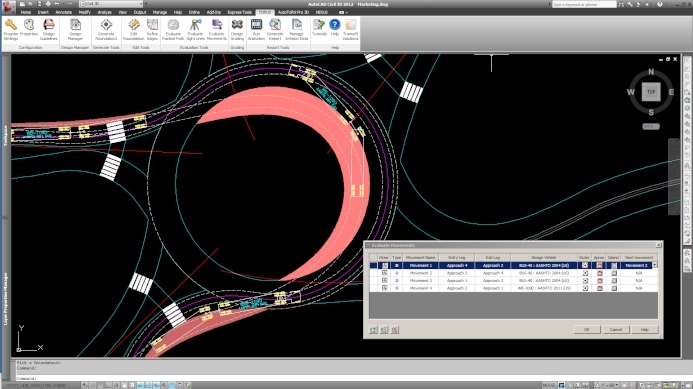Open the WCS dropdown below ViewCube

pos(651,126)
